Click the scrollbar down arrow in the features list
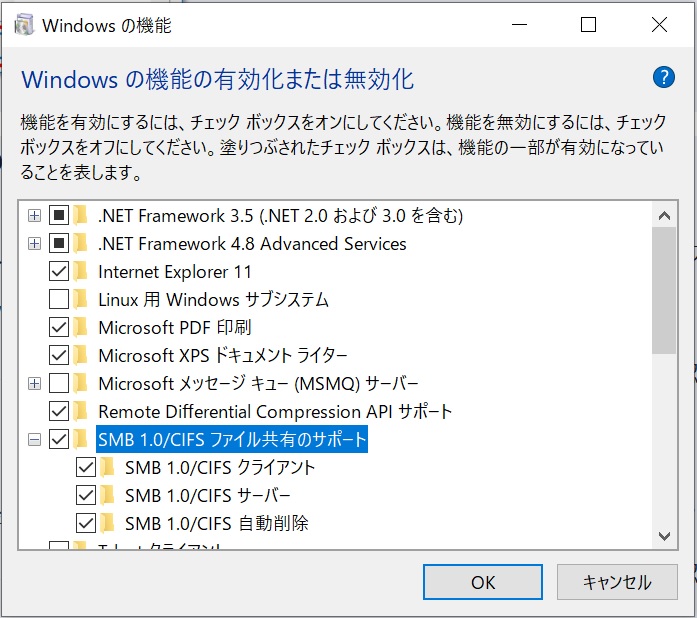Image resolution: width=697 pixels, height=618 pixels. (664, 536)
